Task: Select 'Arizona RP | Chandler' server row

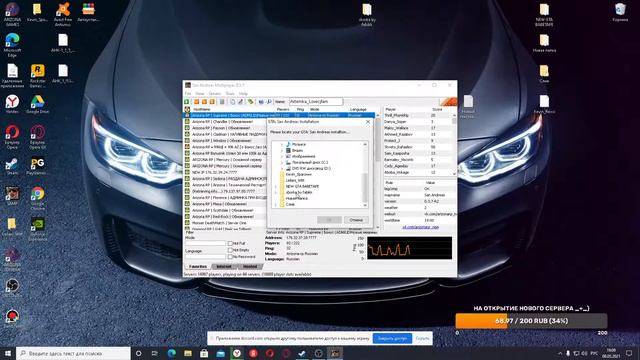Action: pyautogui.click(x=224, y=122)
